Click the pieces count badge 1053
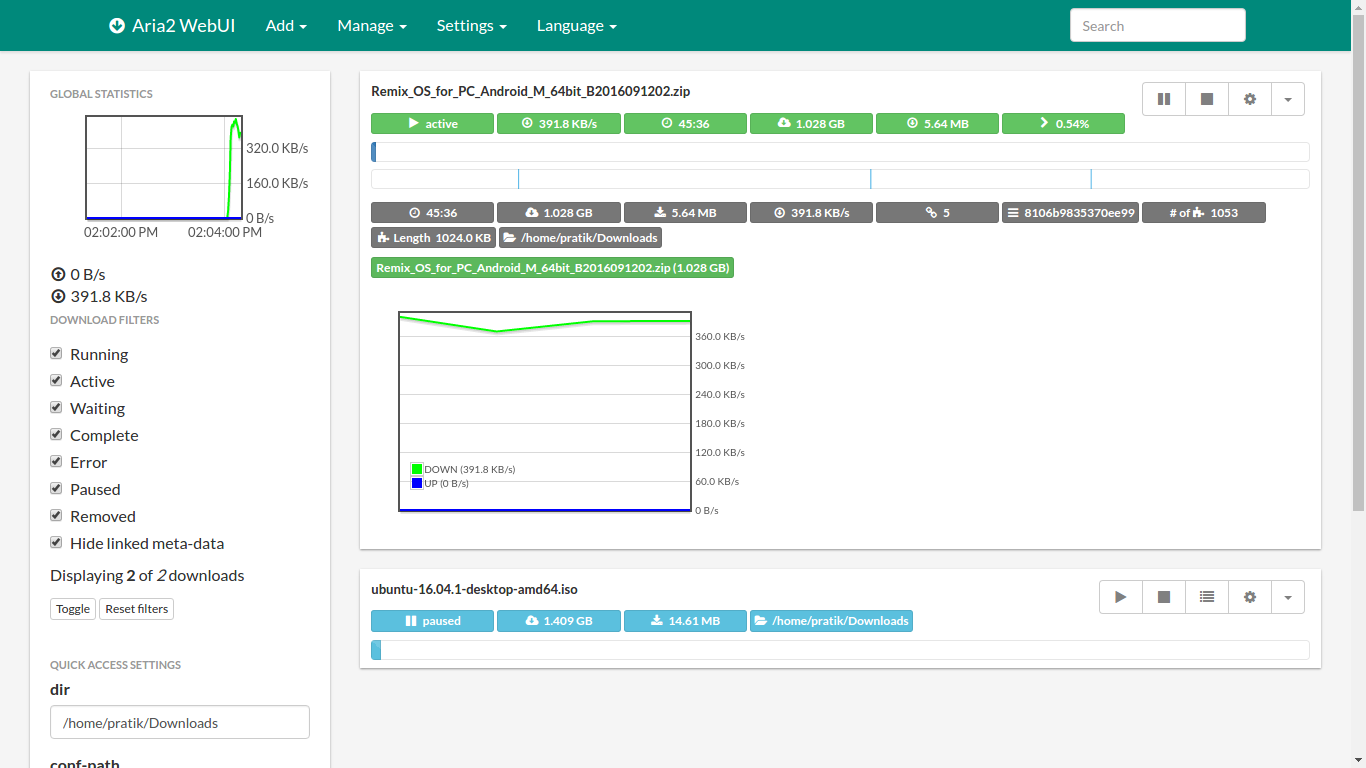Viewport: 1366px width, 768px height. pyautogui.click(x=1204, y=213)
